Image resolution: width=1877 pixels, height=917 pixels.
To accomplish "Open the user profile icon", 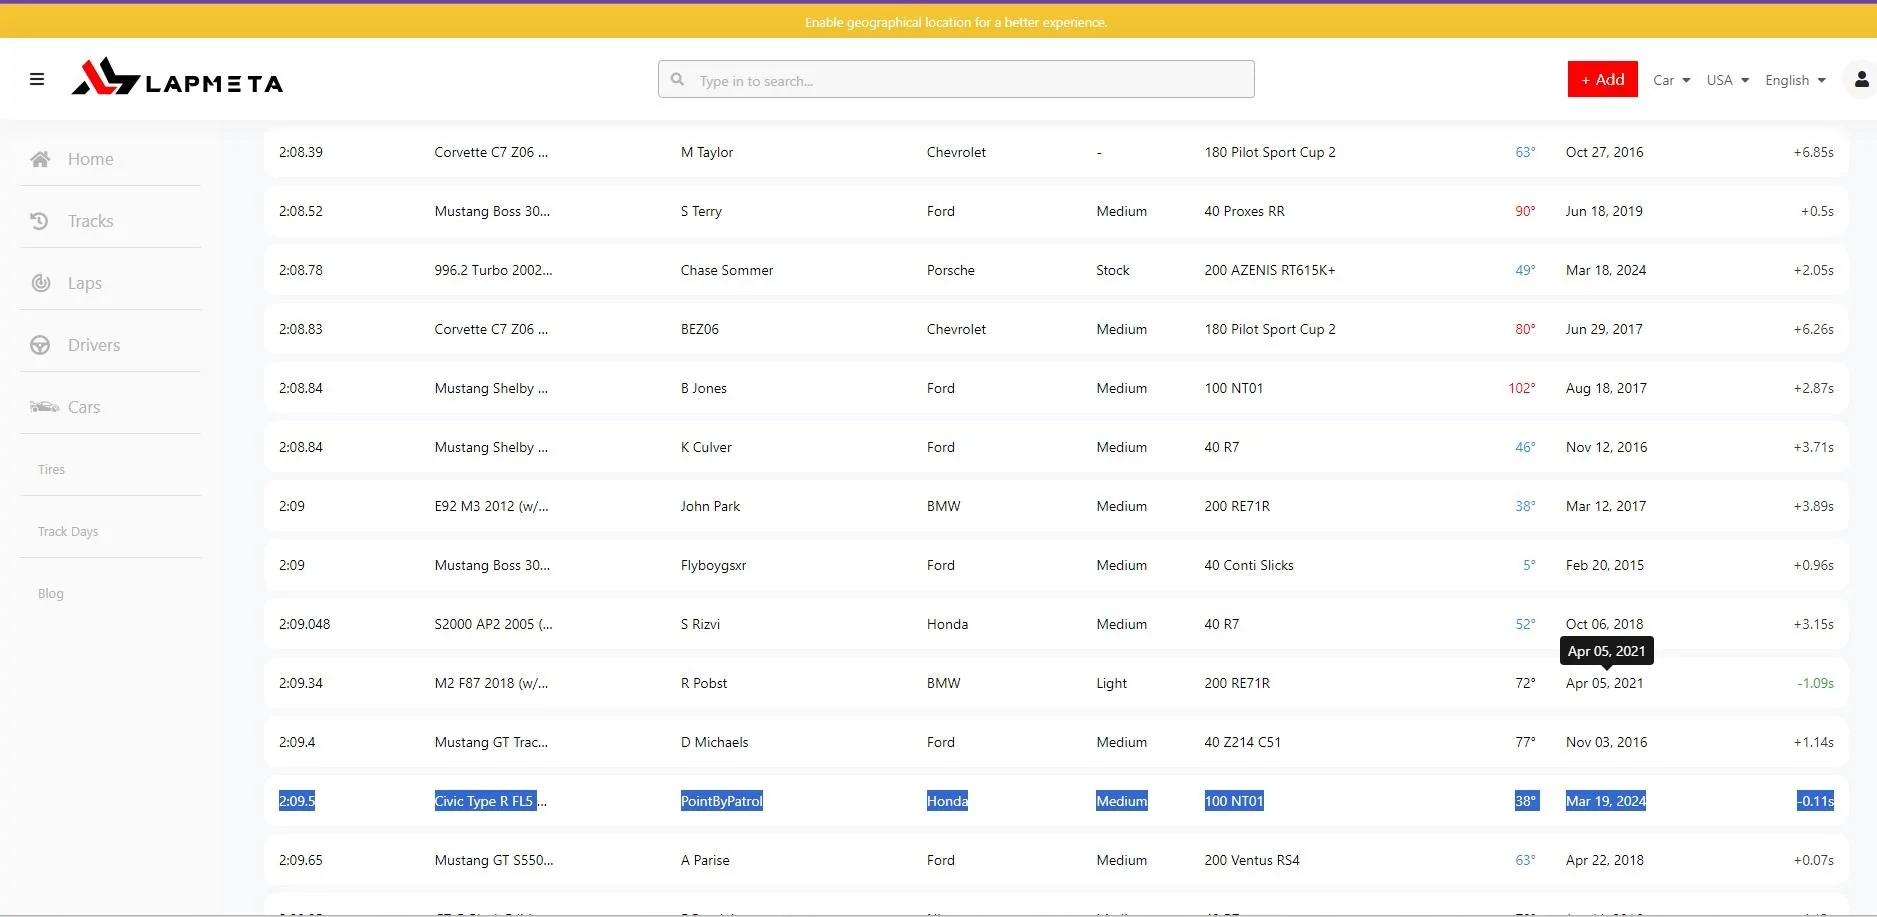I will [x=1861, y=80].
